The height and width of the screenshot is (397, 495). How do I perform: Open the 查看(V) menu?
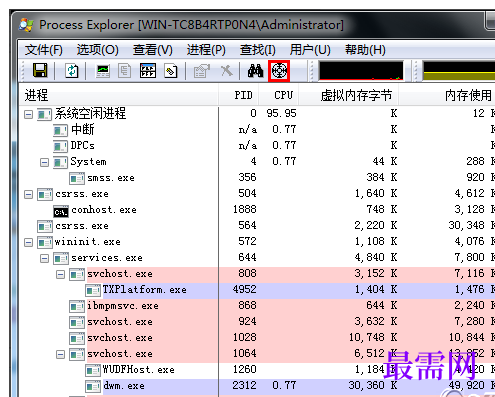(153, 50)
